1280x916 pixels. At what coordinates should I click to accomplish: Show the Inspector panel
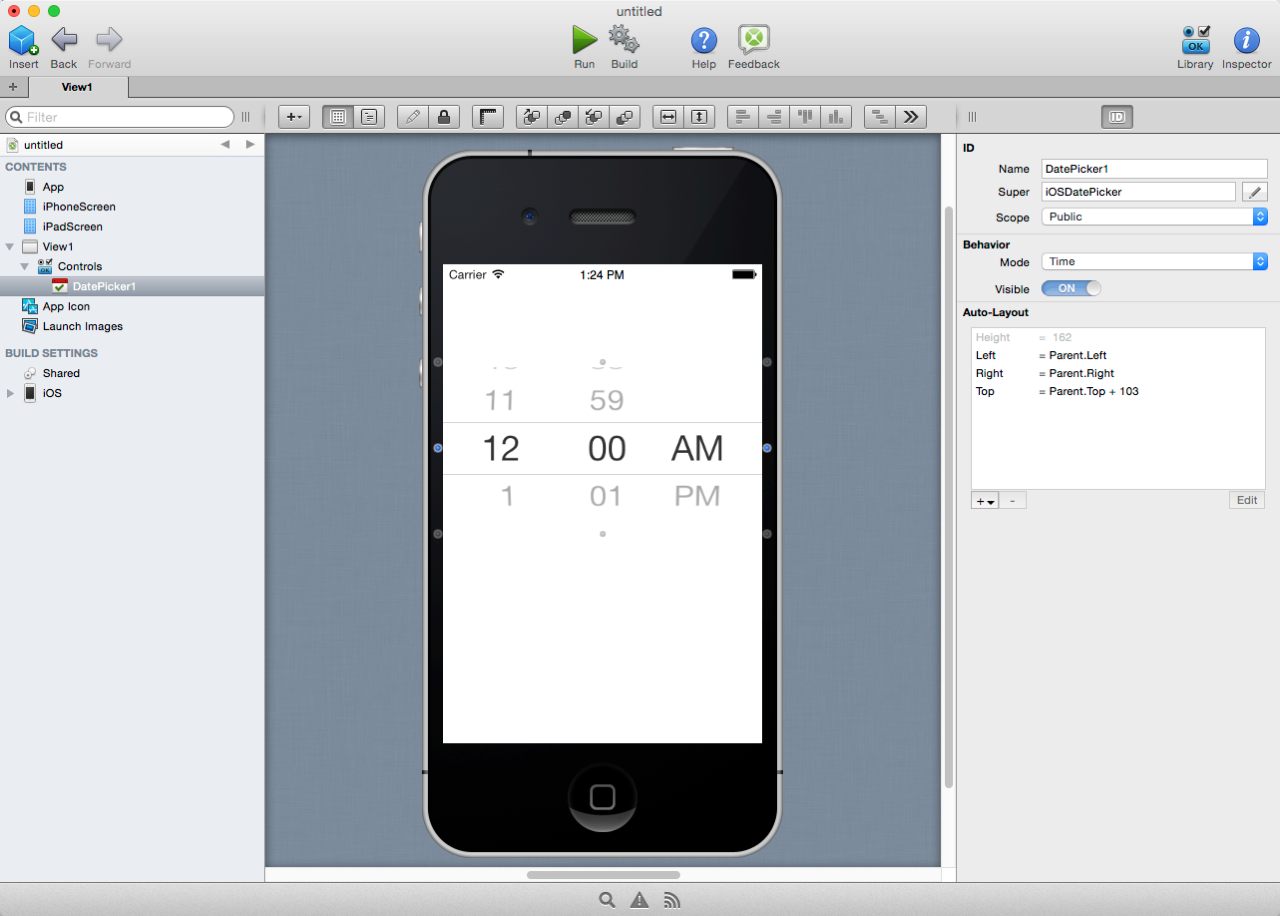click(x=1246, y=40)
